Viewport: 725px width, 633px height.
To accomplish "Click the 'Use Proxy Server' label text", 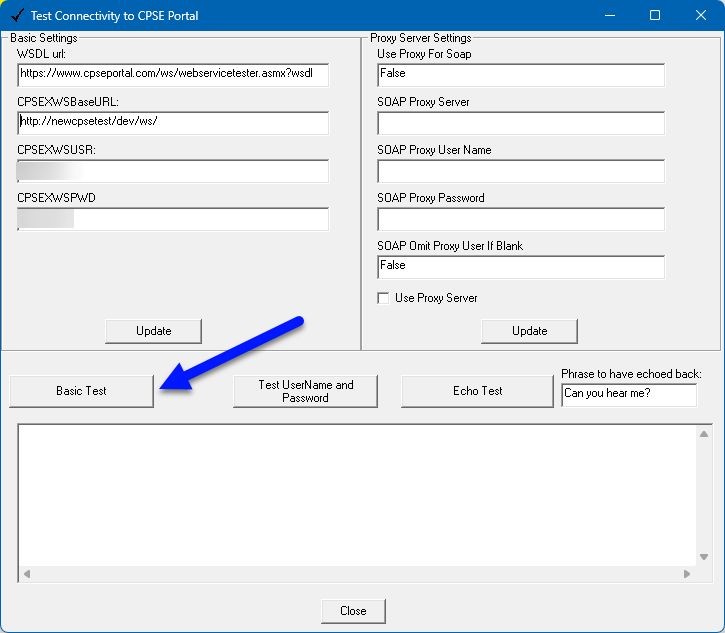I will click(x=436, y=298).
